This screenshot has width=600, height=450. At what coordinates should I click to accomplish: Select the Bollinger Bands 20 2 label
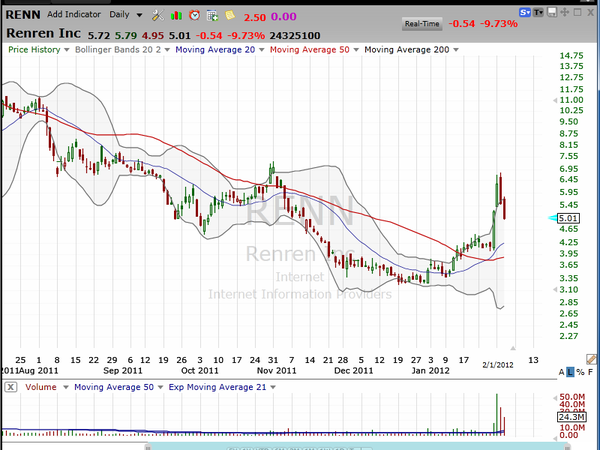pos(118,50)
